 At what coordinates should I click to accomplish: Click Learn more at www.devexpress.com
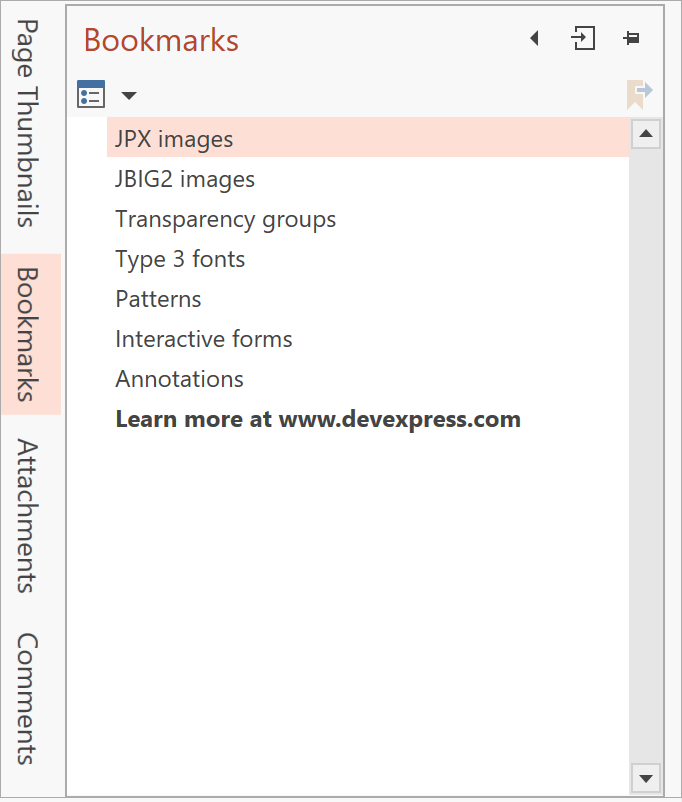(318, 419)
